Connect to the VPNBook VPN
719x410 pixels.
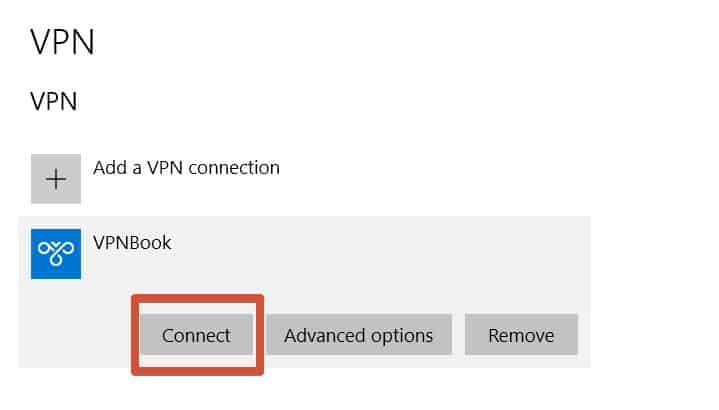[197, 335]
